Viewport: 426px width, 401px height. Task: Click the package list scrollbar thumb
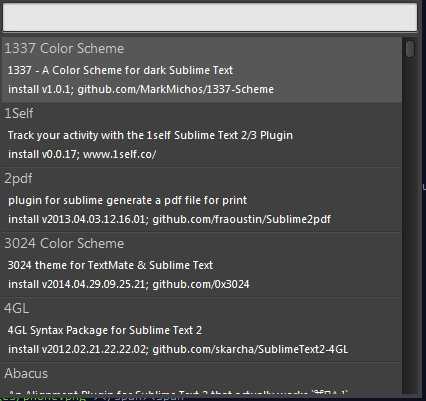click(410, 49)
